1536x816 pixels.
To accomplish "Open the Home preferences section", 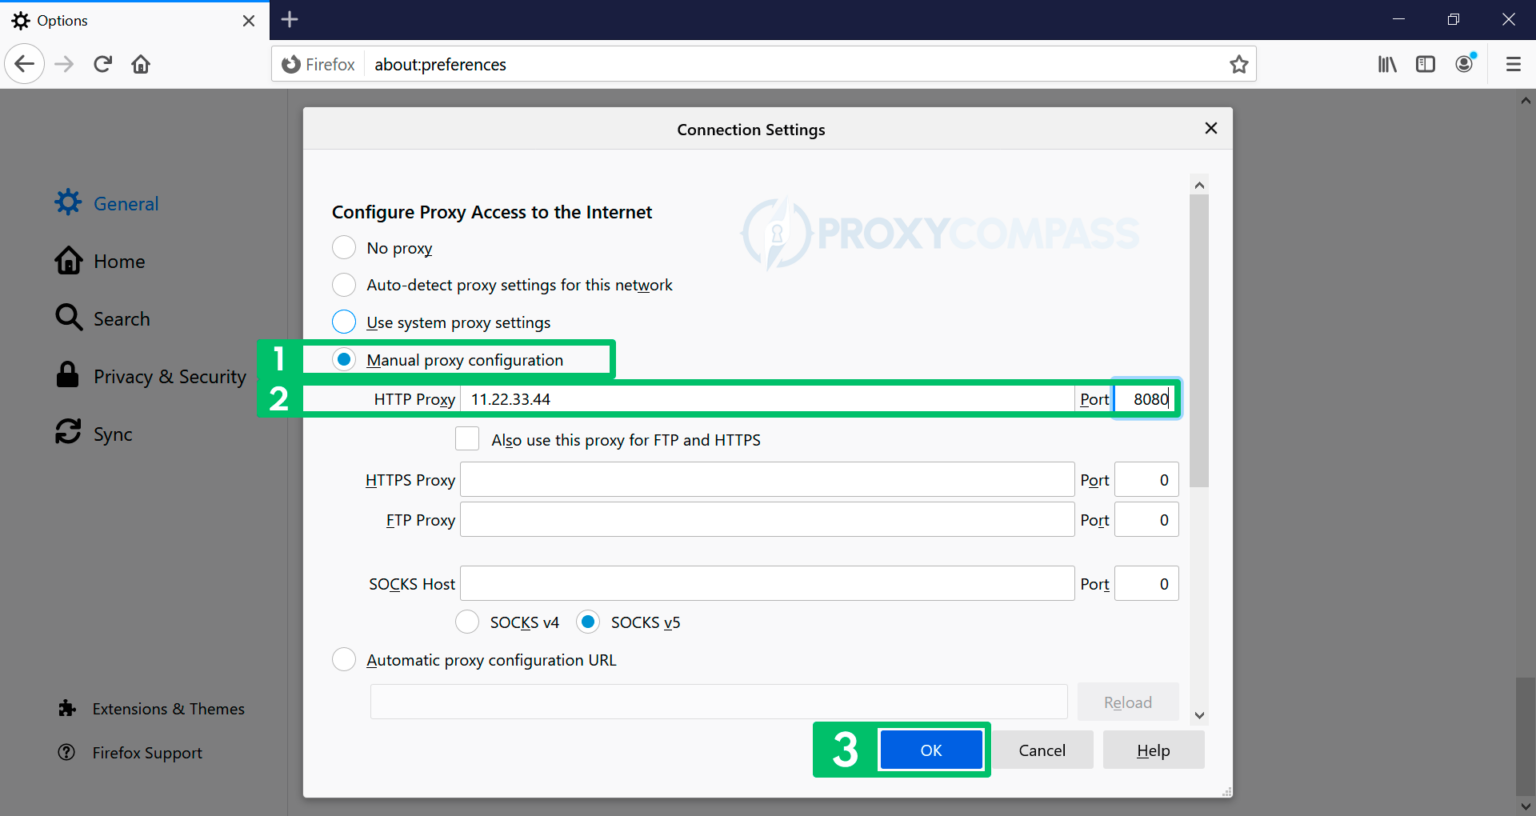I will click(119, 261).
